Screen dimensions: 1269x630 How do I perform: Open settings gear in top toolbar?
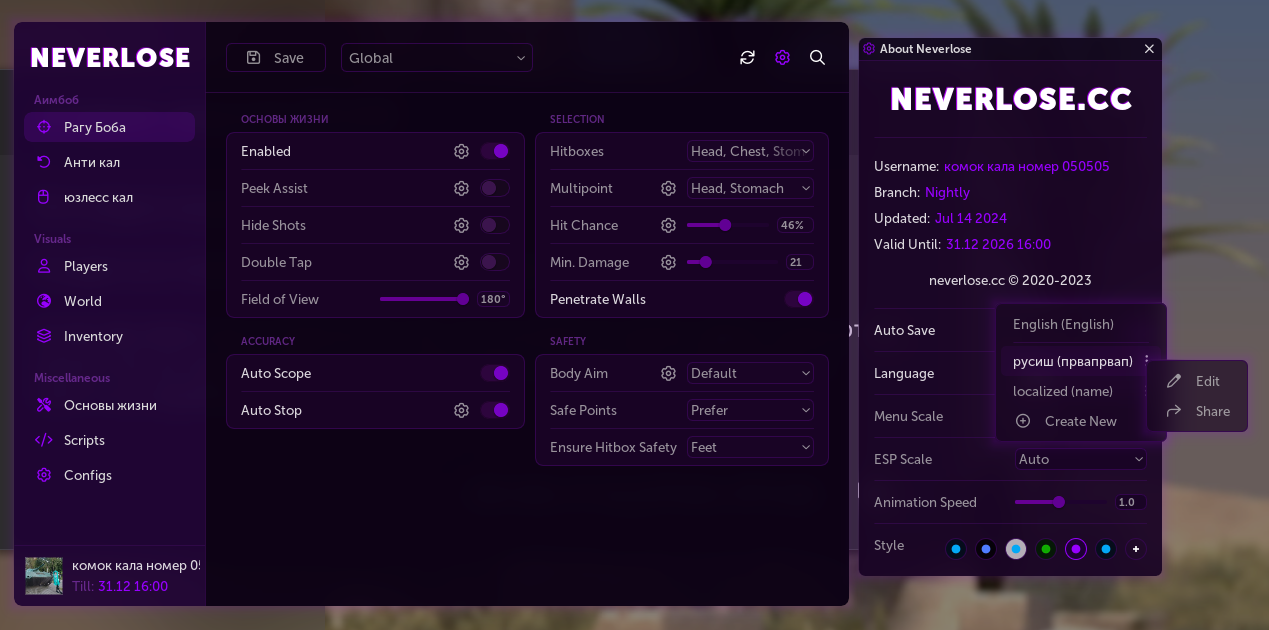[782, 58]
